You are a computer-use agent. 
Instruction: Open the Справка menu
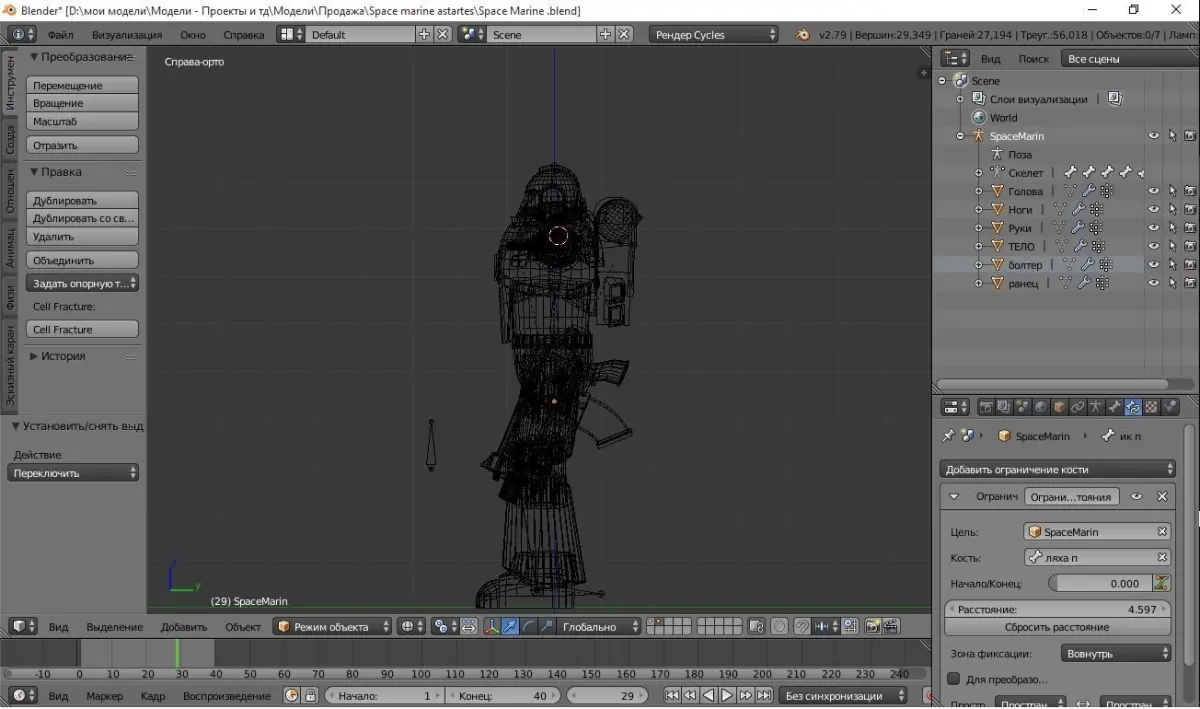(x=244, y=35)
